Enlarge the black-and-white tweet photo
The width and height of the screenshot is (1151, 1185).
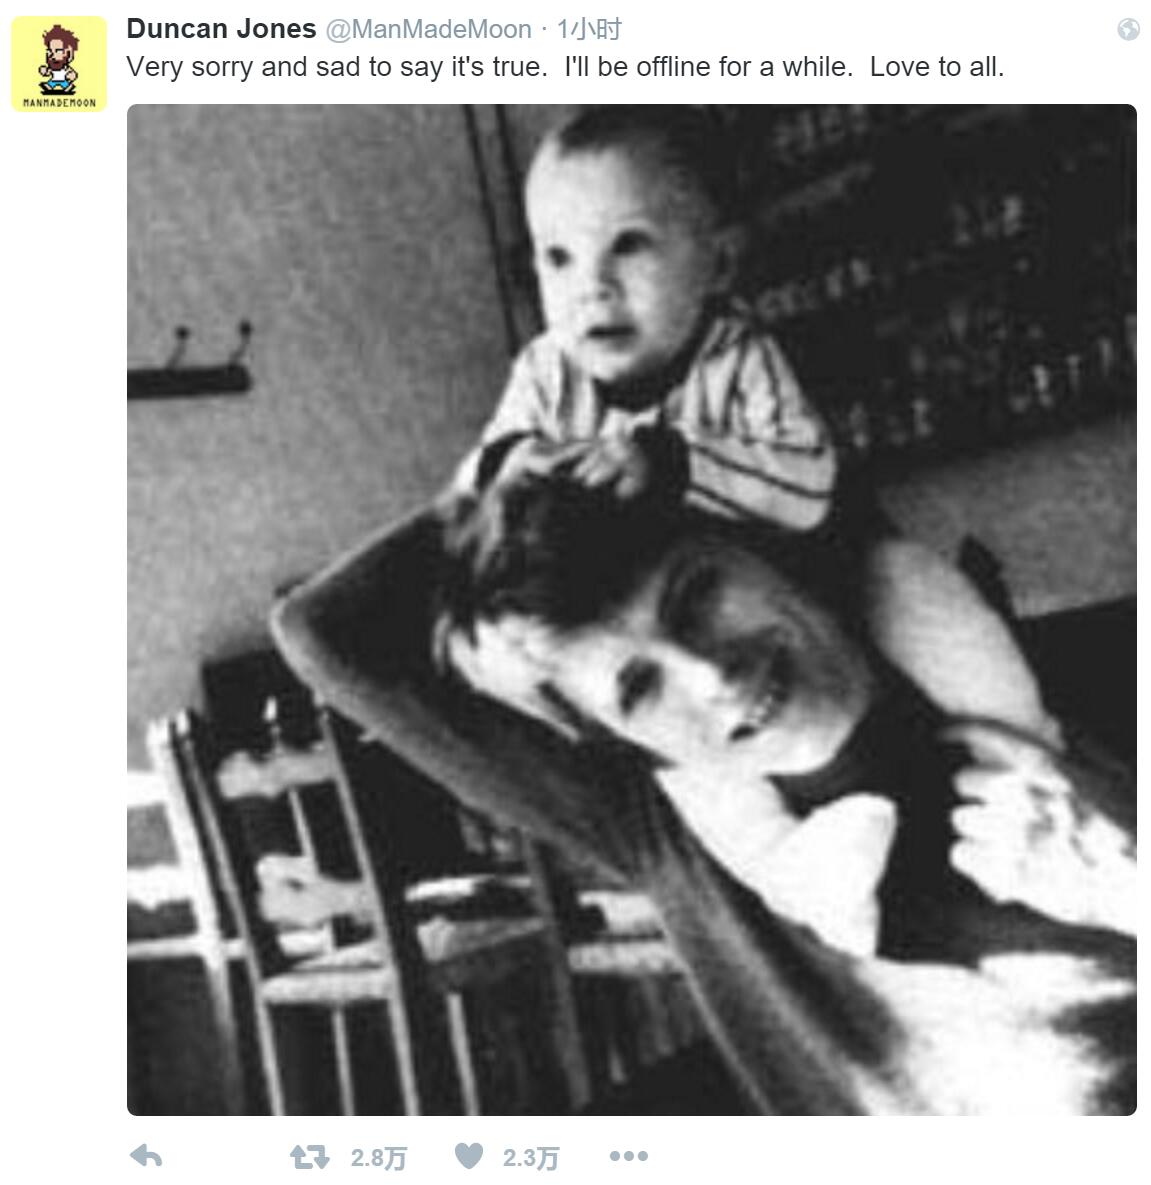(x=632, y=609)
